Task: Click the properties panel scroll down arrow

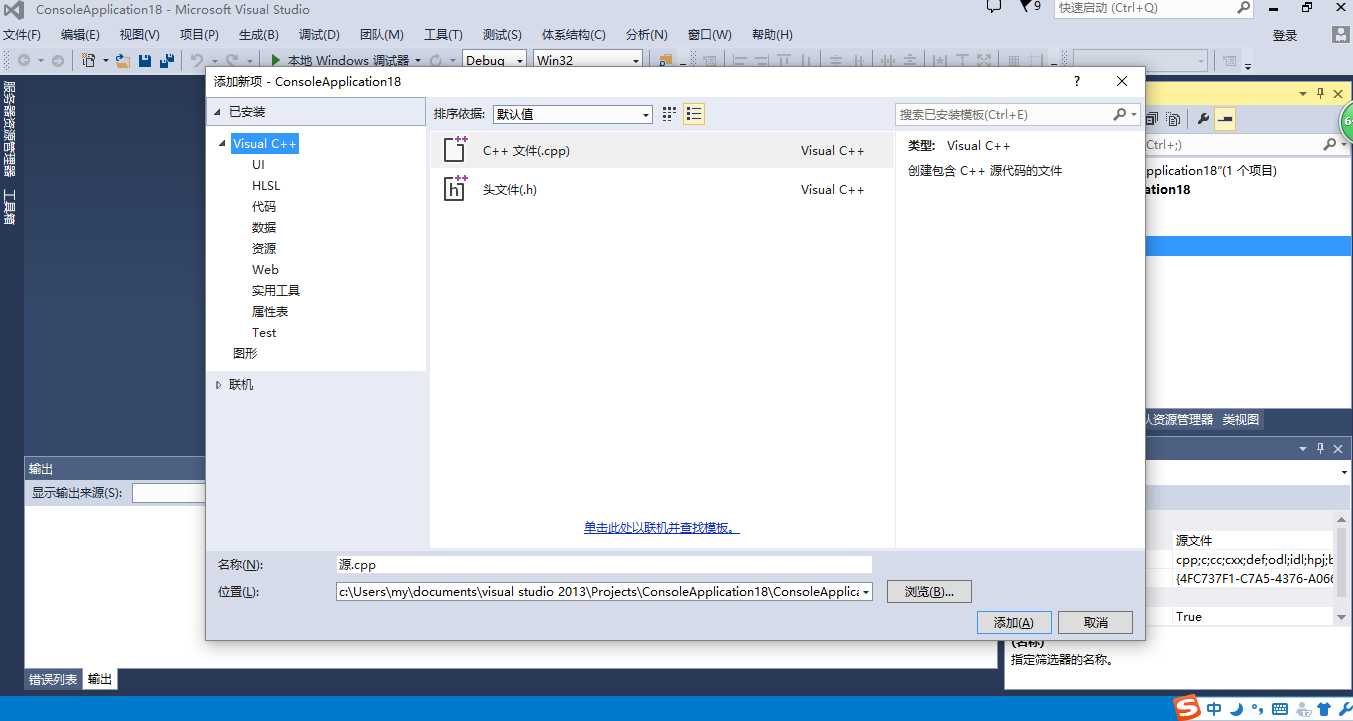Action: (x=1343, y=618)
